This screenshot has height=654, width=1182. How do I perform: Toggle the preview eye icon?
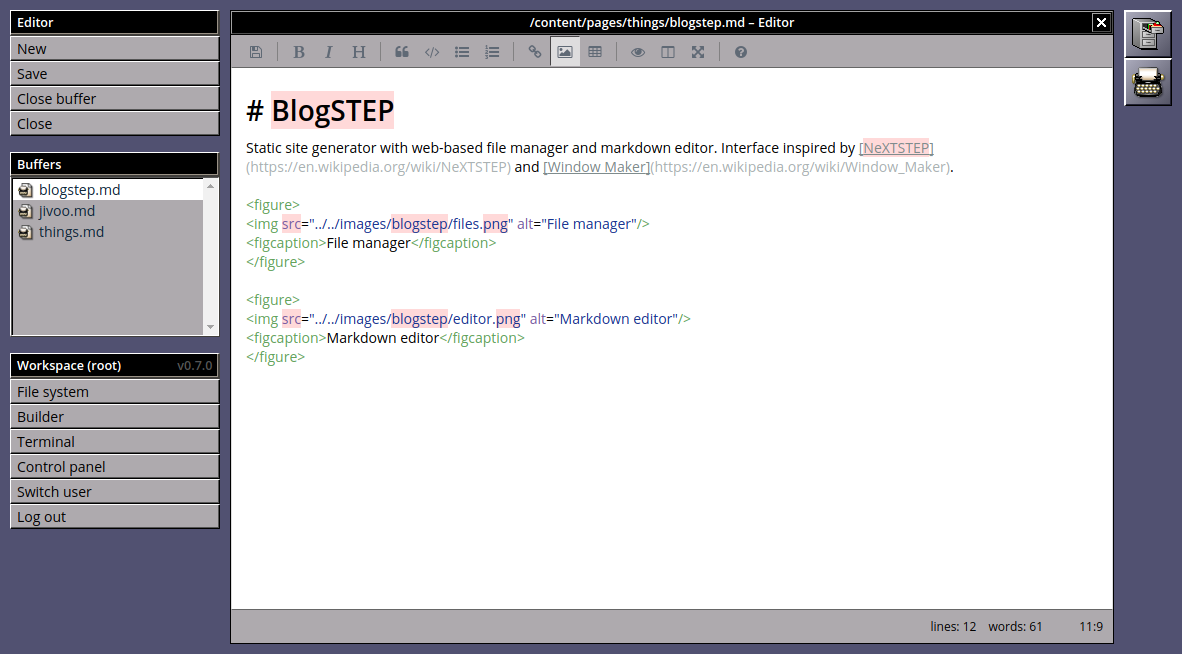pos(638,52)
